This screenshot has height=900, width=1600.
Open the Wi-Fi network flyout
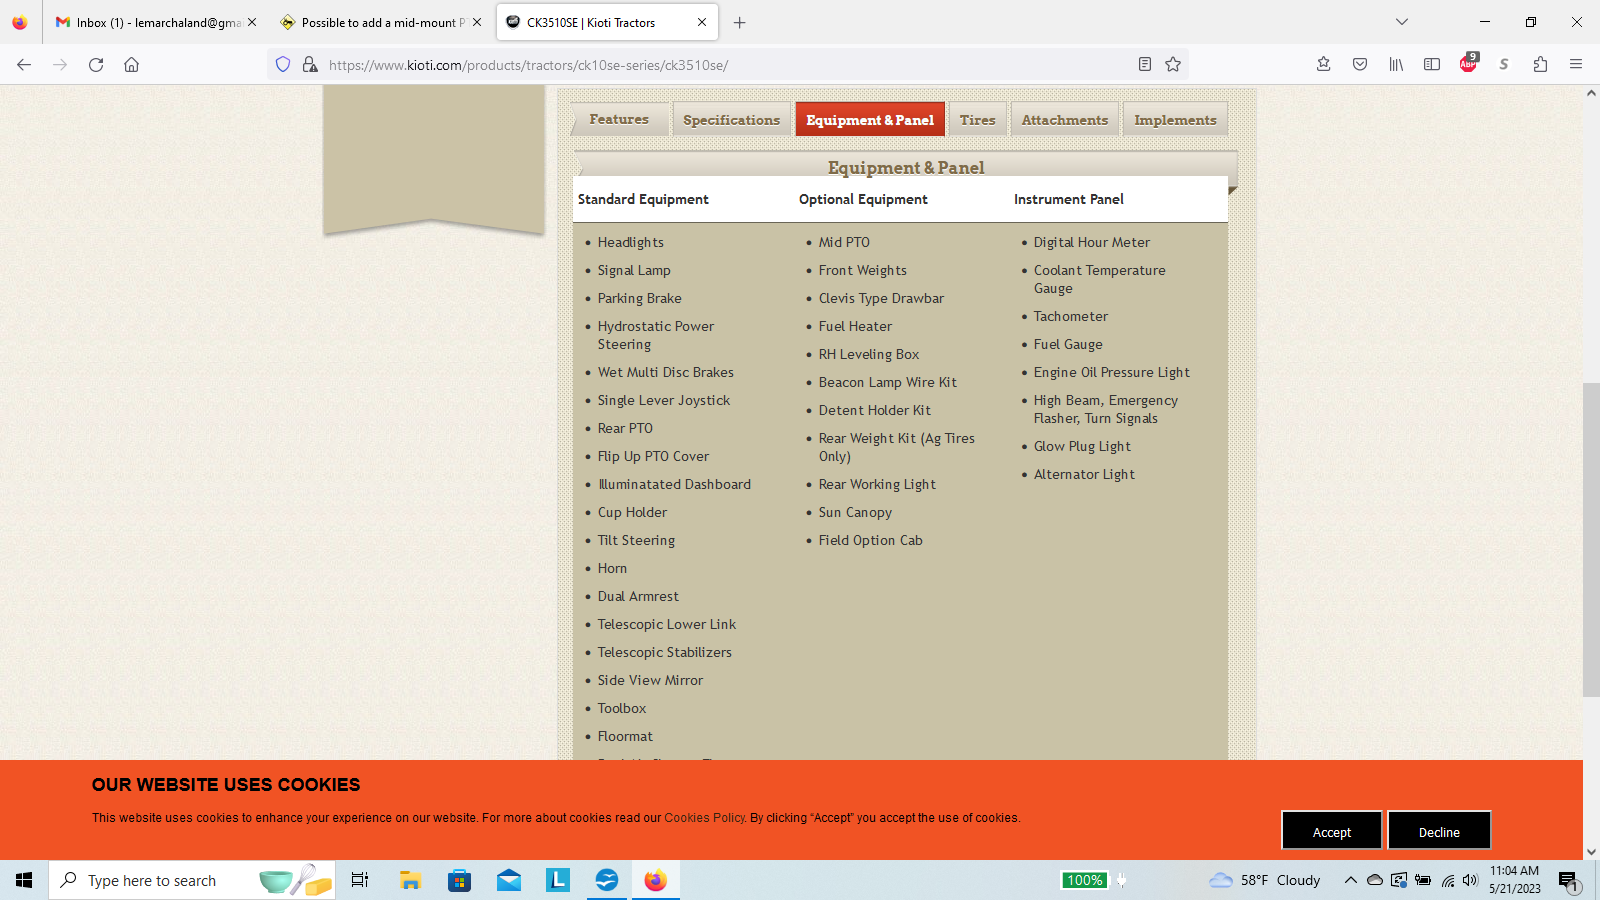pos(1447,880)
